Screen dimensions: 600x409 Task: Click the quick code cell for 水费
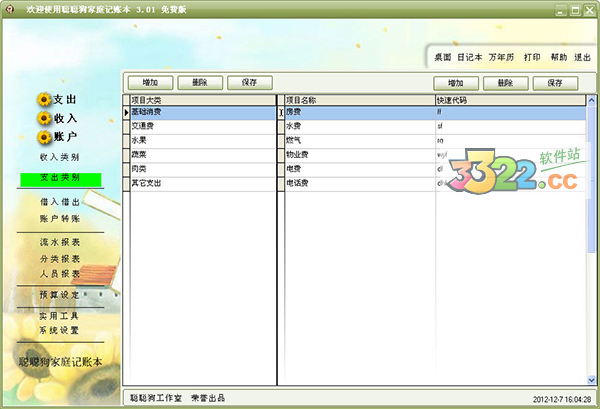(x=510, y=127)
